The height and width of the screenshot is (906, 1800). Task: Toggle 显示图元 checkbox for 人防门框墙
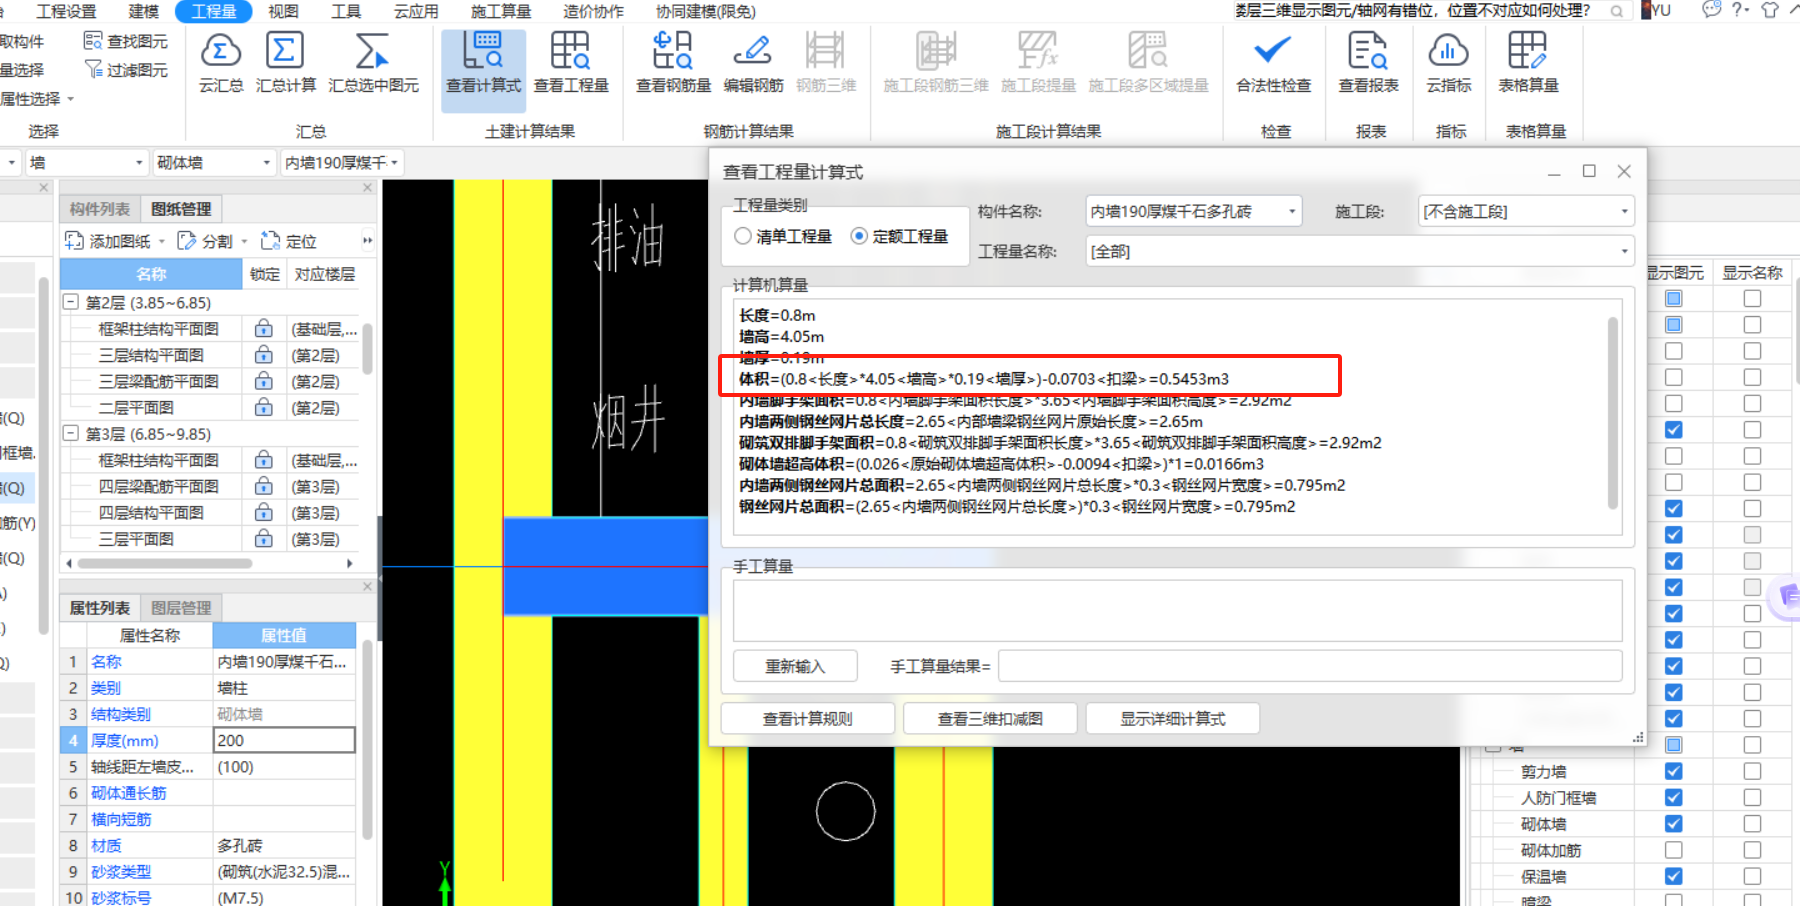(1674, 797)
